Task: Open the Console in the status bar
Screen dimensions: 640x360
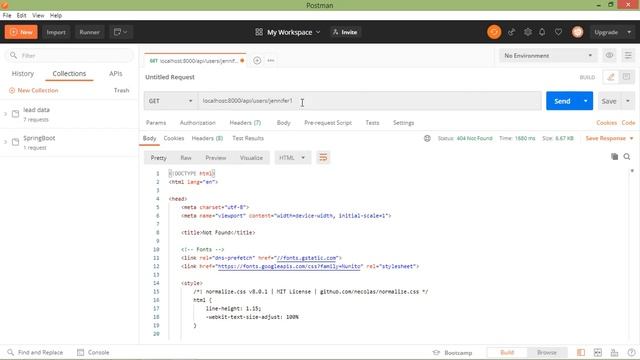Action: 93,352
